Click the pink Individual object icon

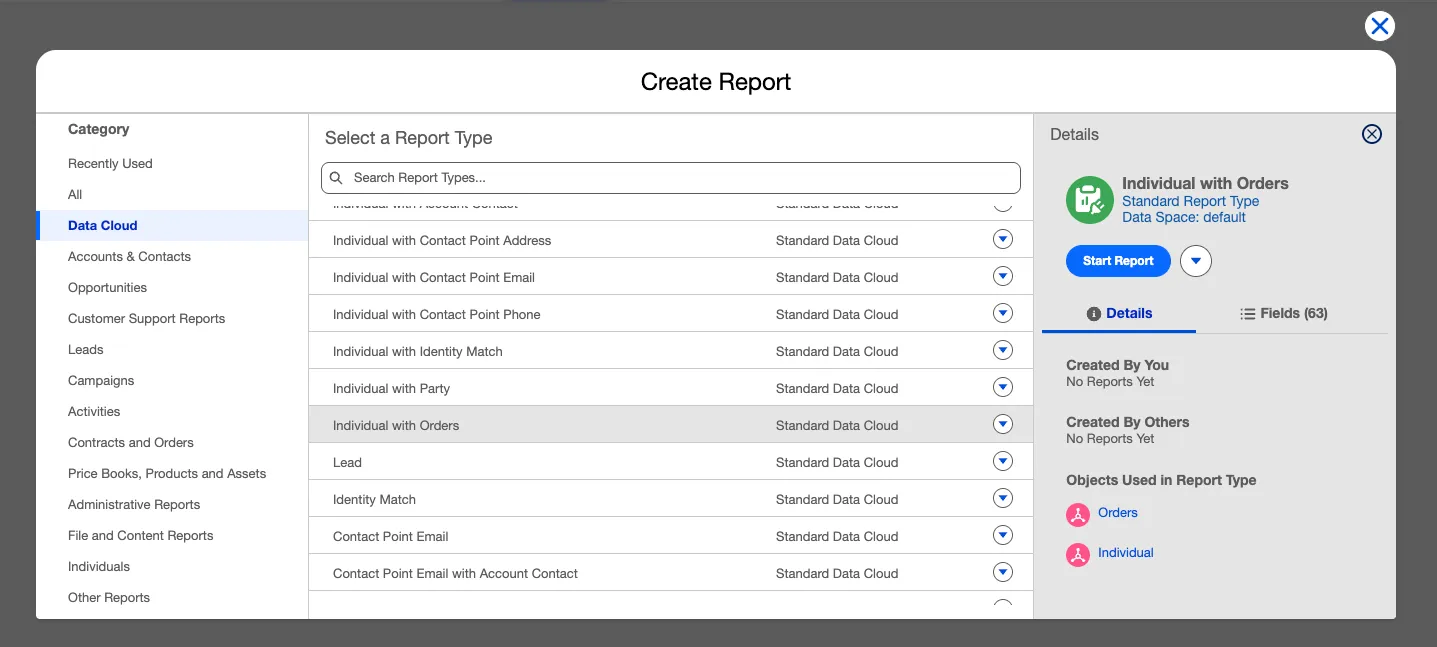coord(1077,554)
